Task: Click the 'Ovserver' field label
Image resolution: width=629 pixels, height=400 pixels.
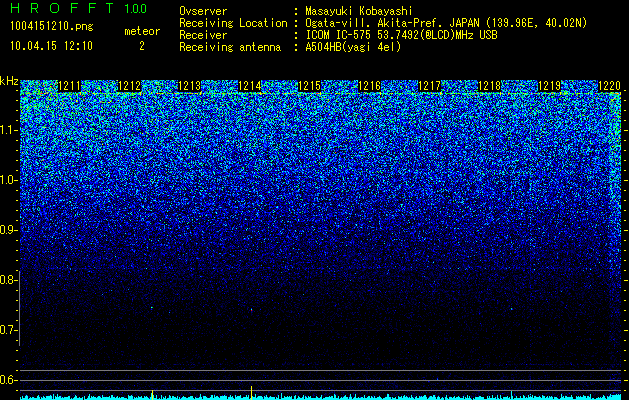Action: pyautogui.click(x=203, y=11)
